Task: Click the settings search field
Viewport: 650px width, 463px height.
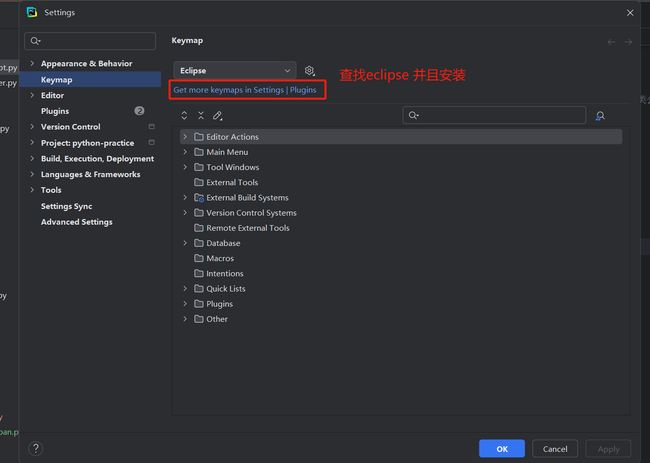Action: point(90,41)
